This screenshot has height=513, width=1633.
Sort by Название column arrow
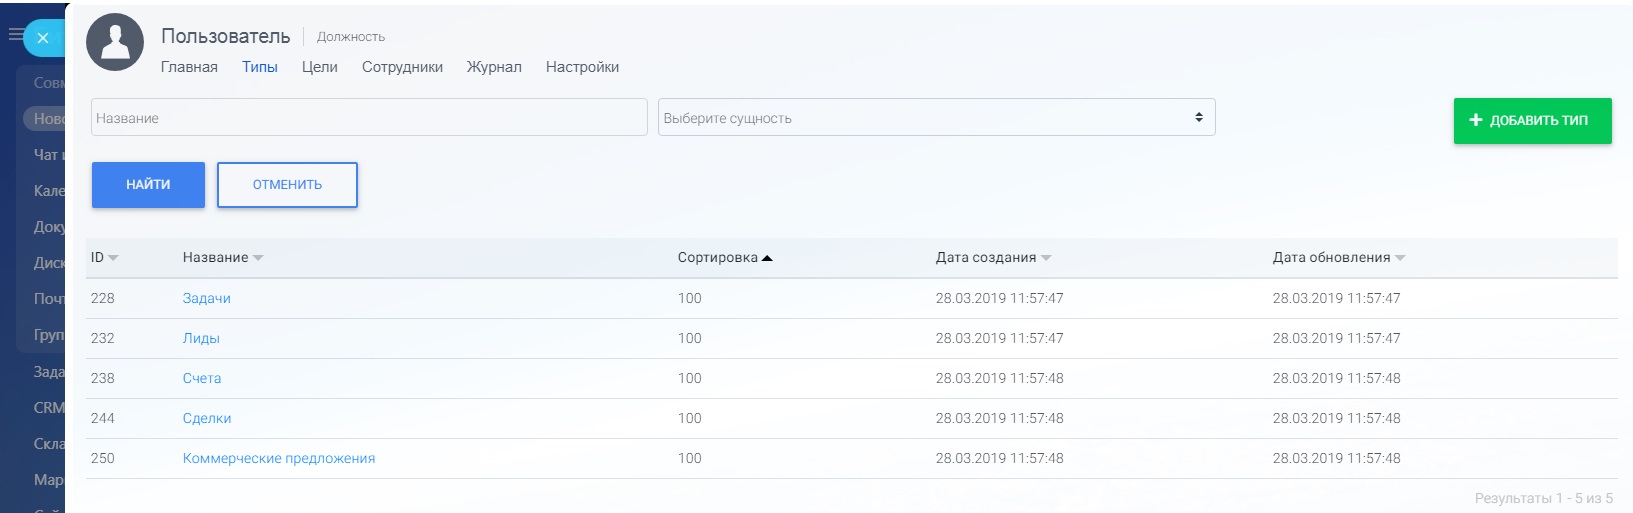[258, 258]
